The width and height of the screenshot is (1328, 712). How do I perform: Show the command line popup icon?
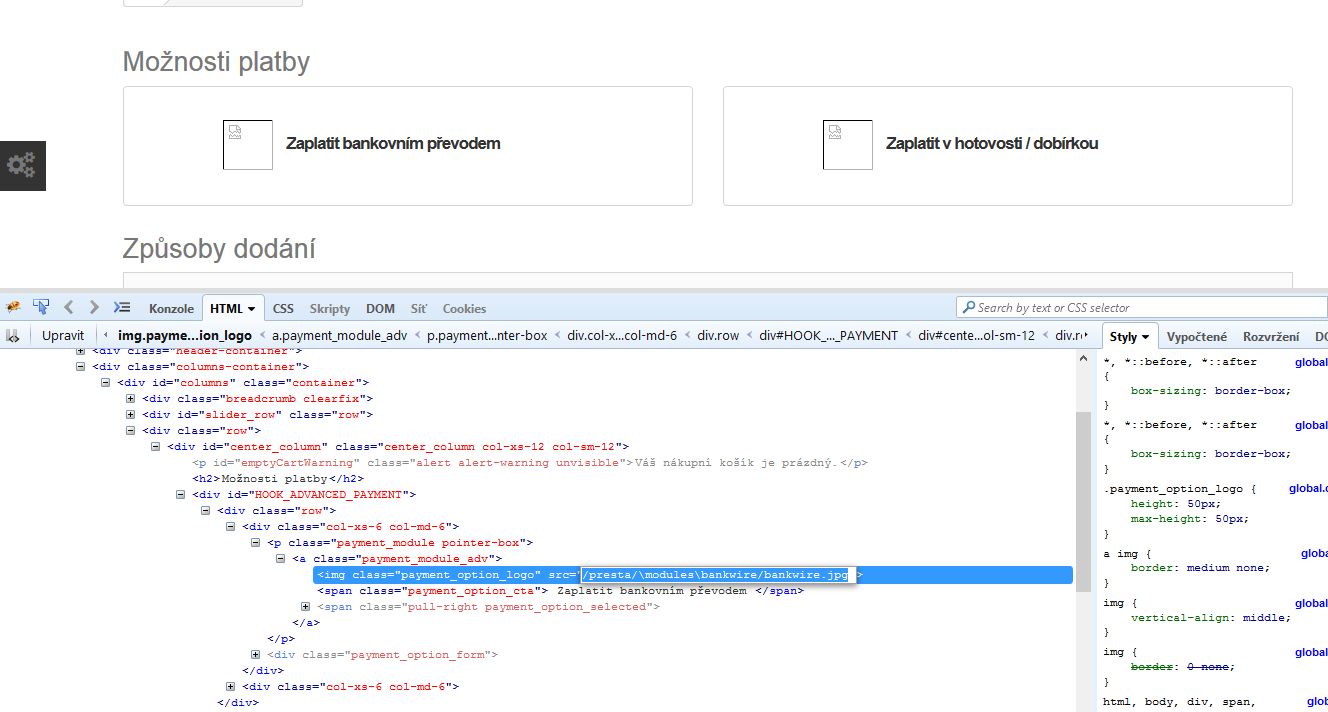[x=122, y=307]
